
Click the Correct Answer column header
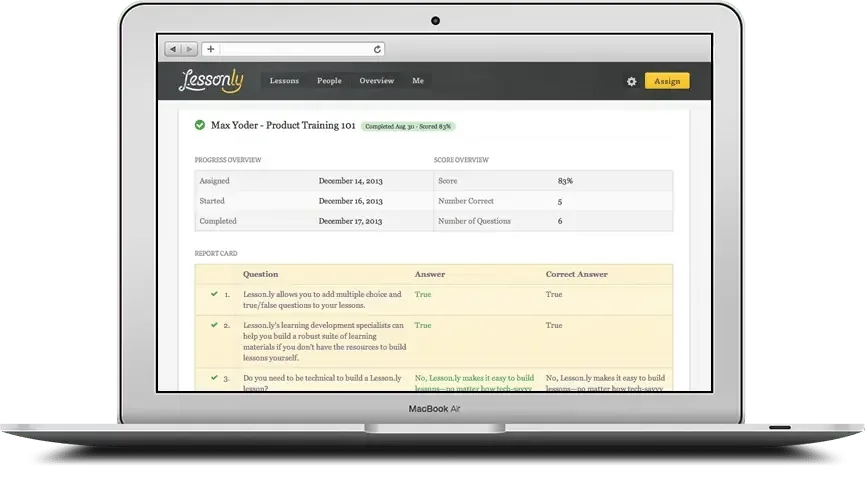[576, 274]
